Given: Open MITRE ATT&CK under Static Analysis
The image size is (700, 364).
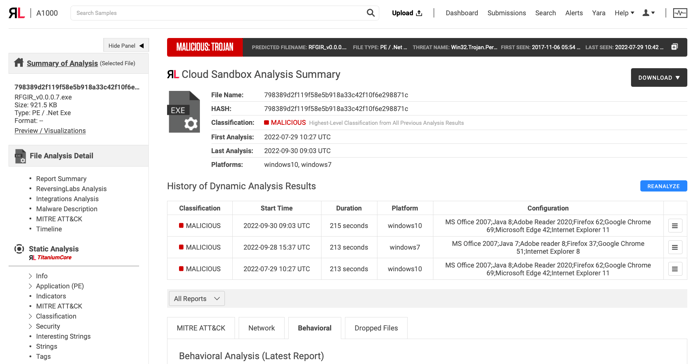Looking at the screenshot, I should point(59,306).
